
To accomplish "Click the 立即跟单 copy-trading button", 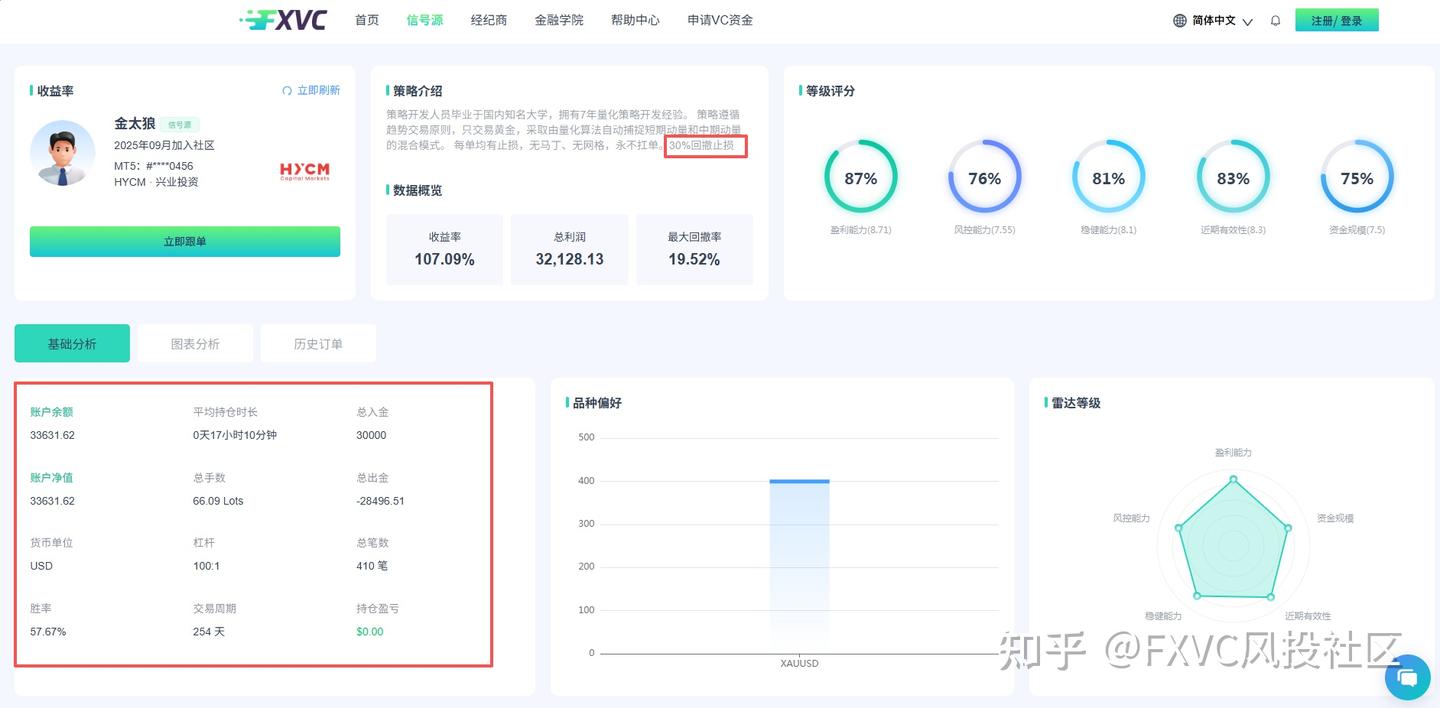I will 184,241.
